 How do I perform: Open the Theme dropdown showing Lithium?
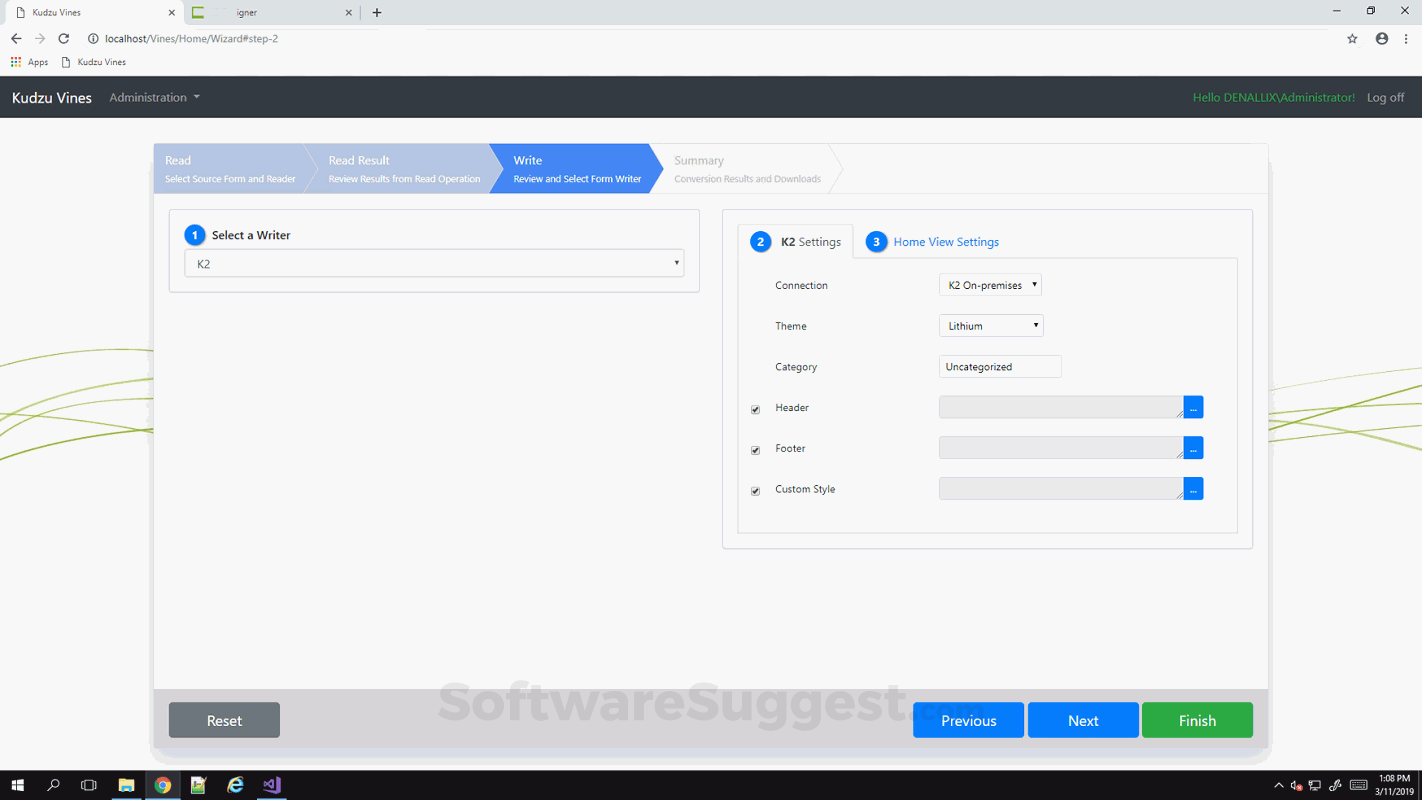[x=991, y=326]
